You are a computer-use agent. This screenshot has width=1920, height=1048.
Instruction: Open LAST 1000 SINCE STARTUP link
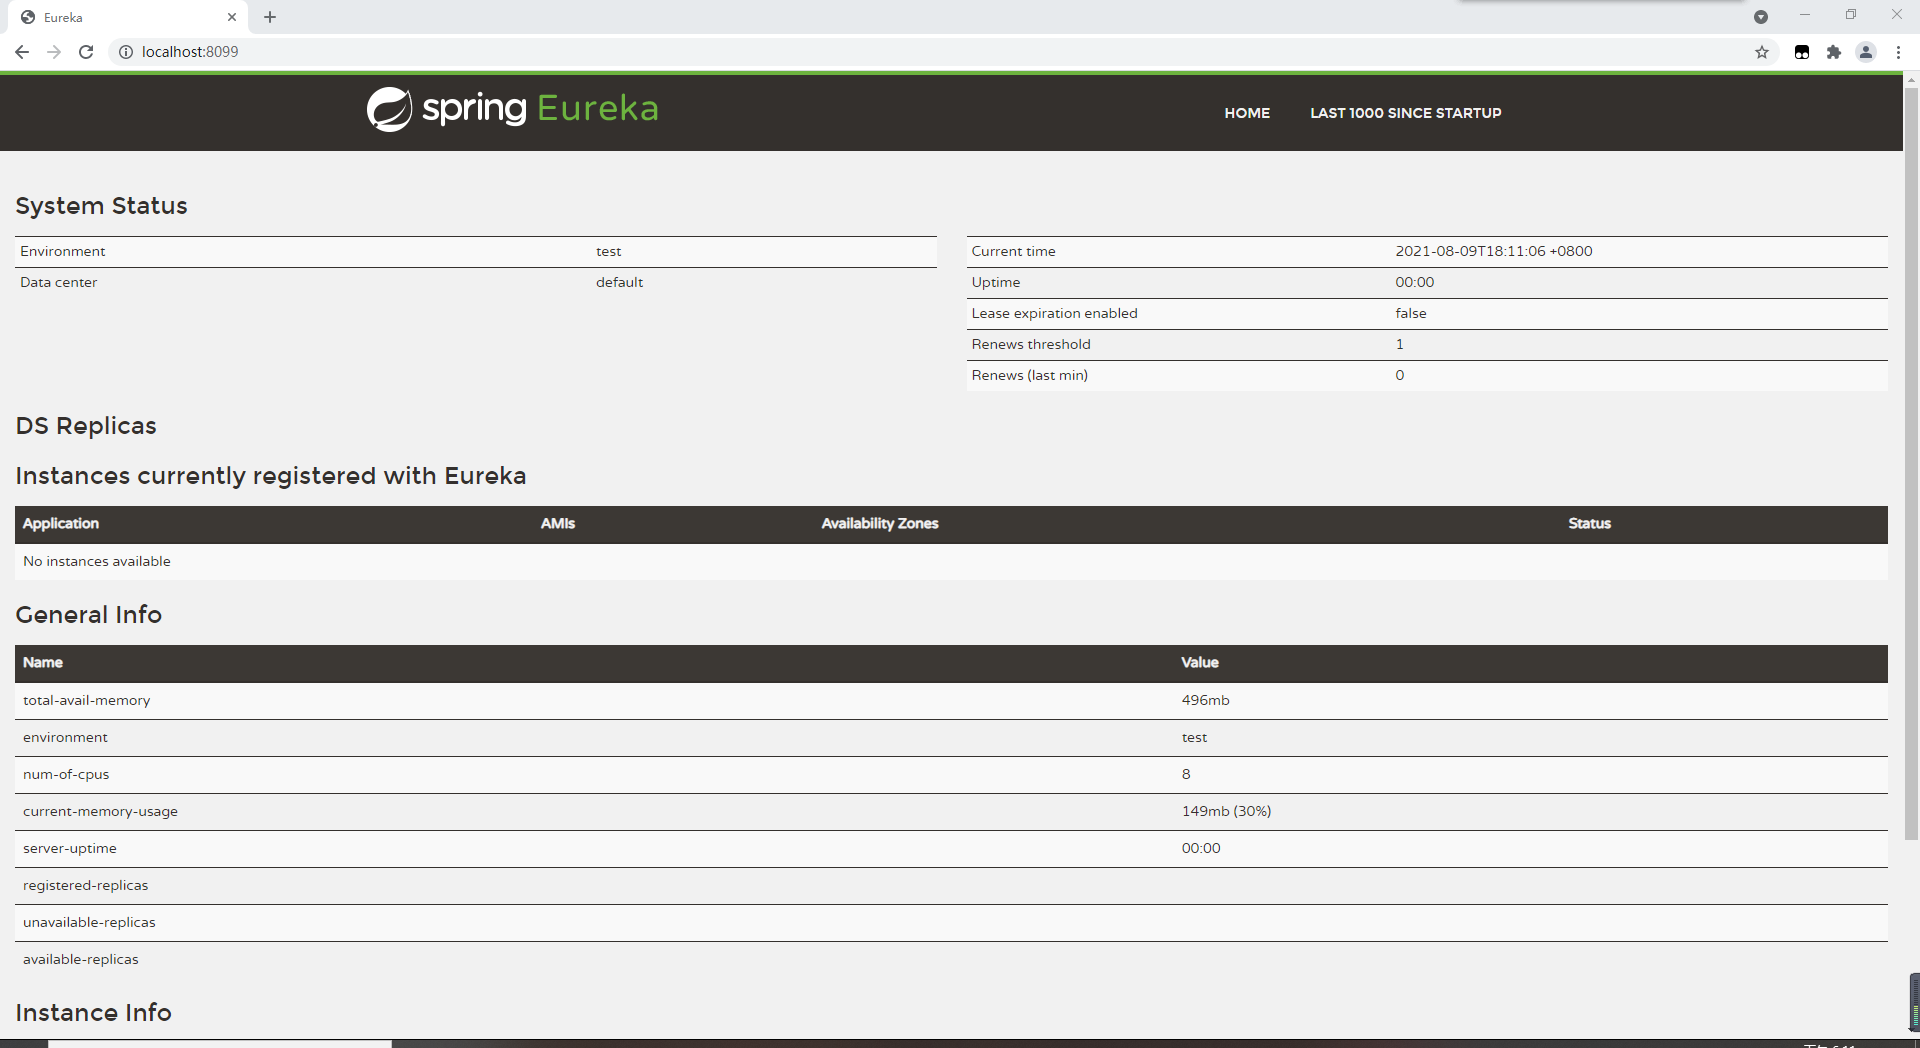[x=1406, y=113]
